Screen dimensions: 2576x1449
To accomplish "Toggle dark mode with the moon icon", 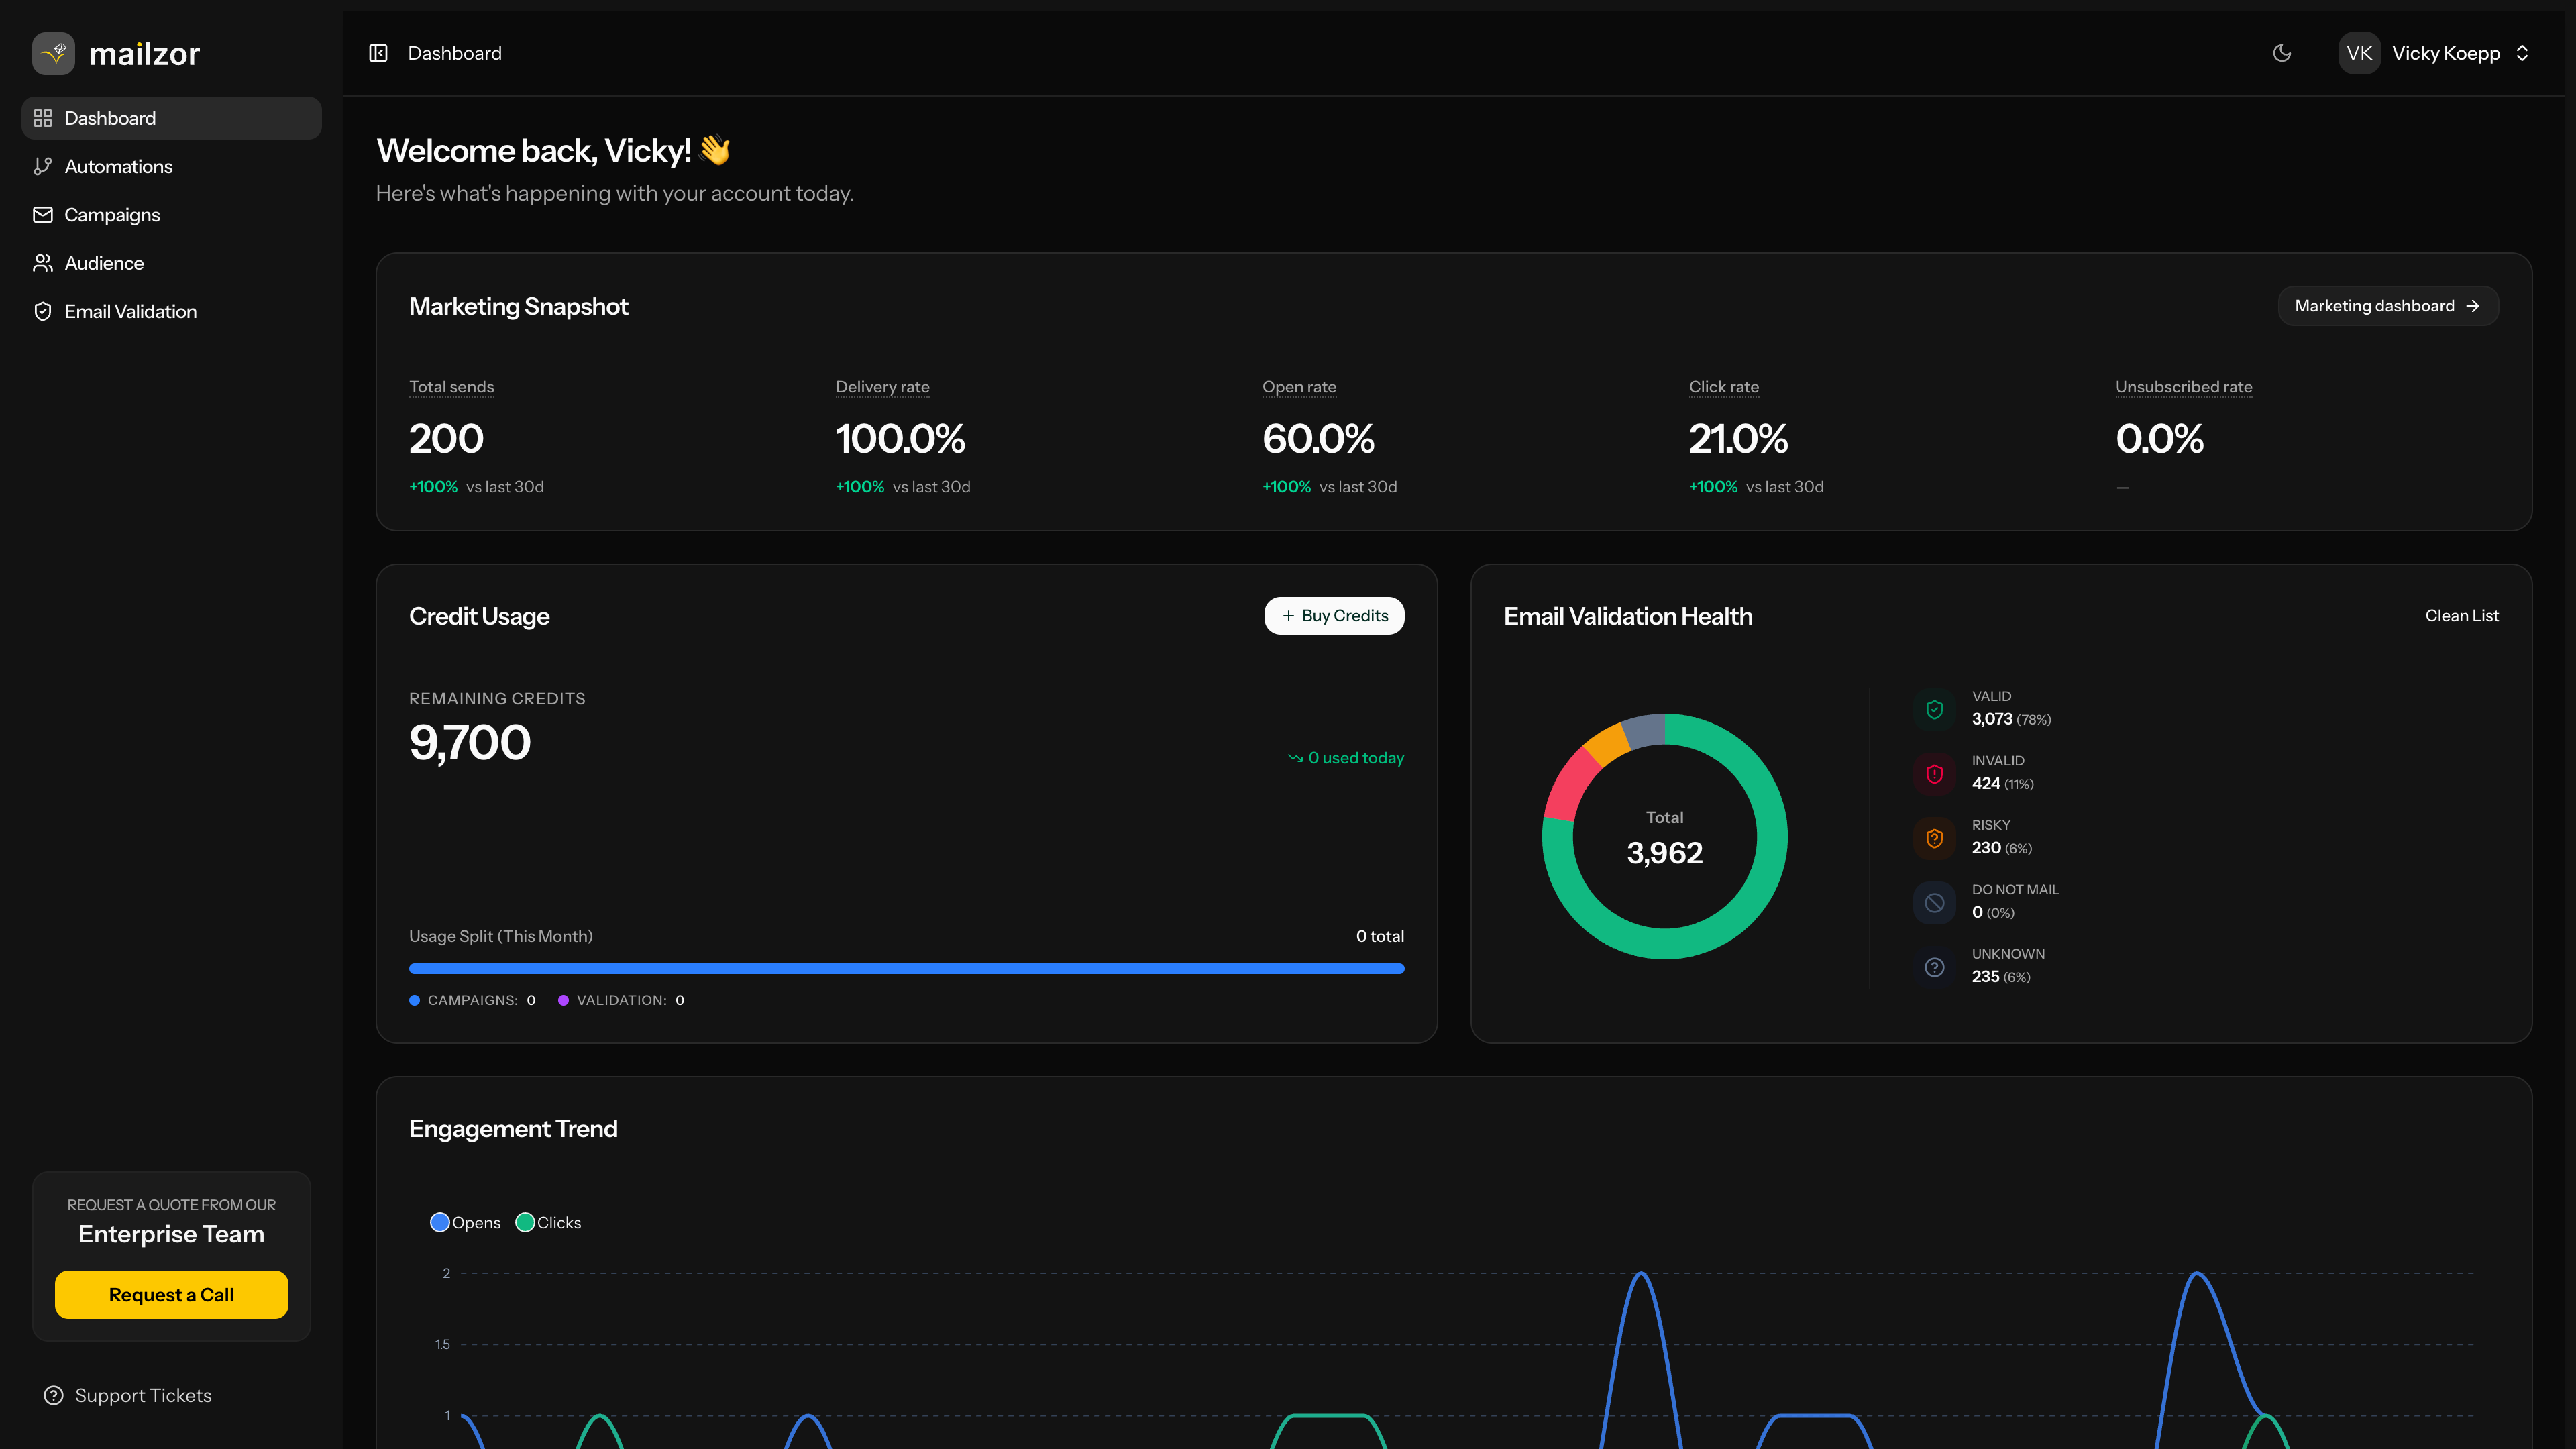I will pyautogui.click(x=2282, y=53).
